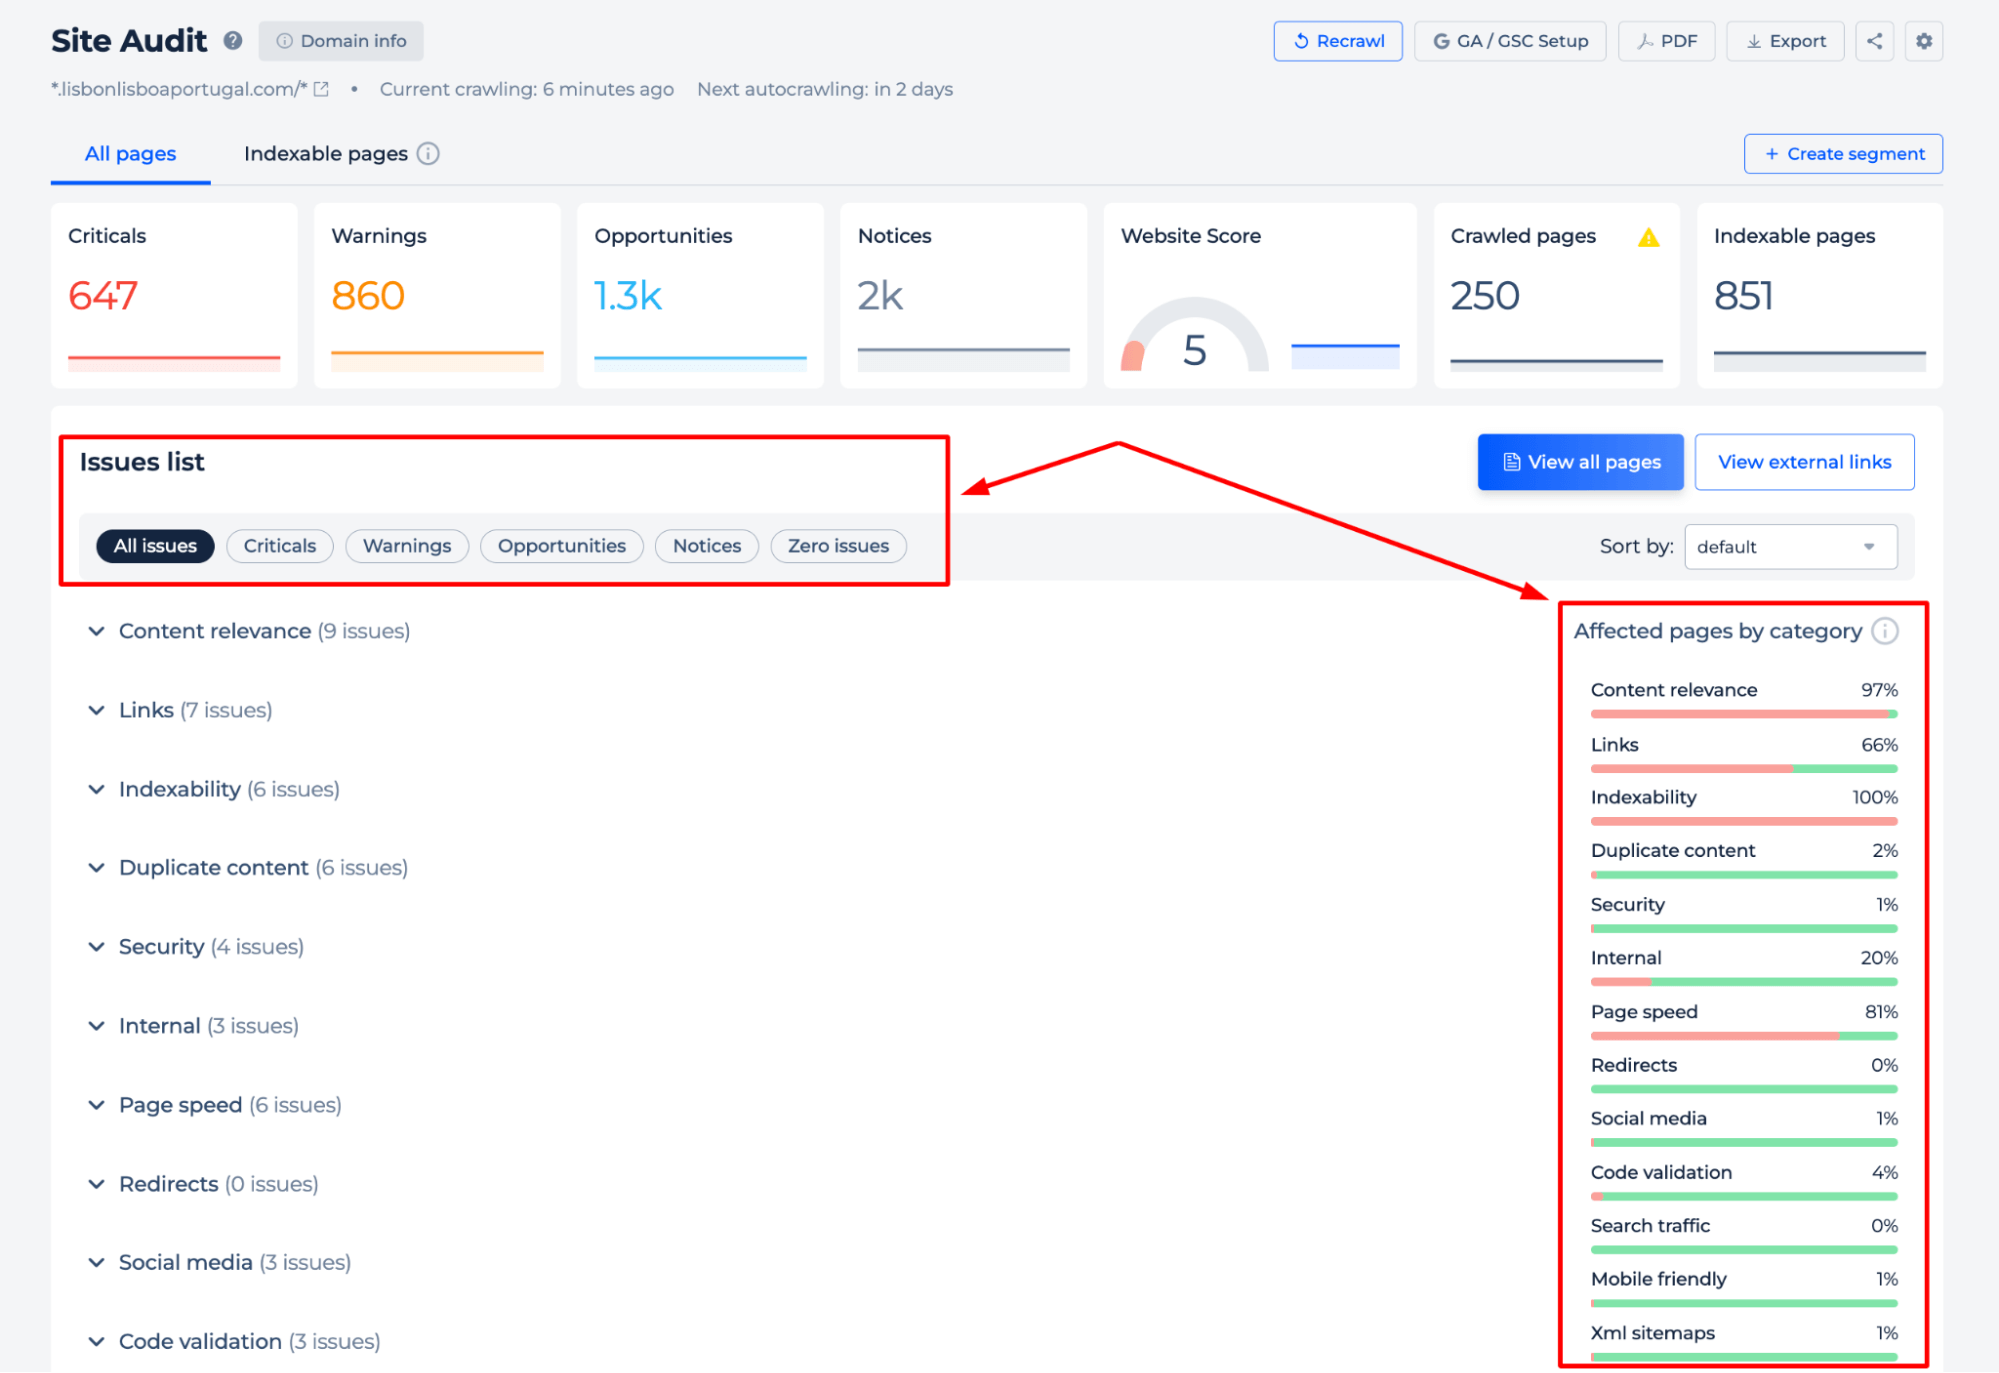Click View all pages button

tap(1581, 462)
